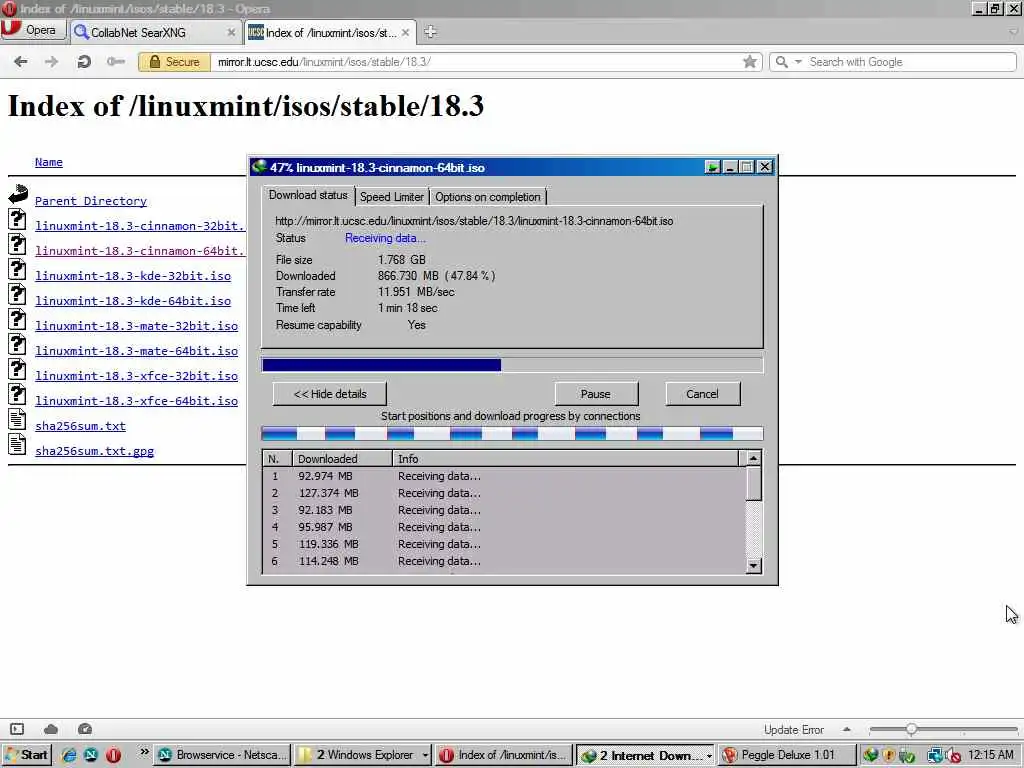Cancel the linuxmint iso download
The height and width of the screenshot is (768, 1024).
click(702, 394)
